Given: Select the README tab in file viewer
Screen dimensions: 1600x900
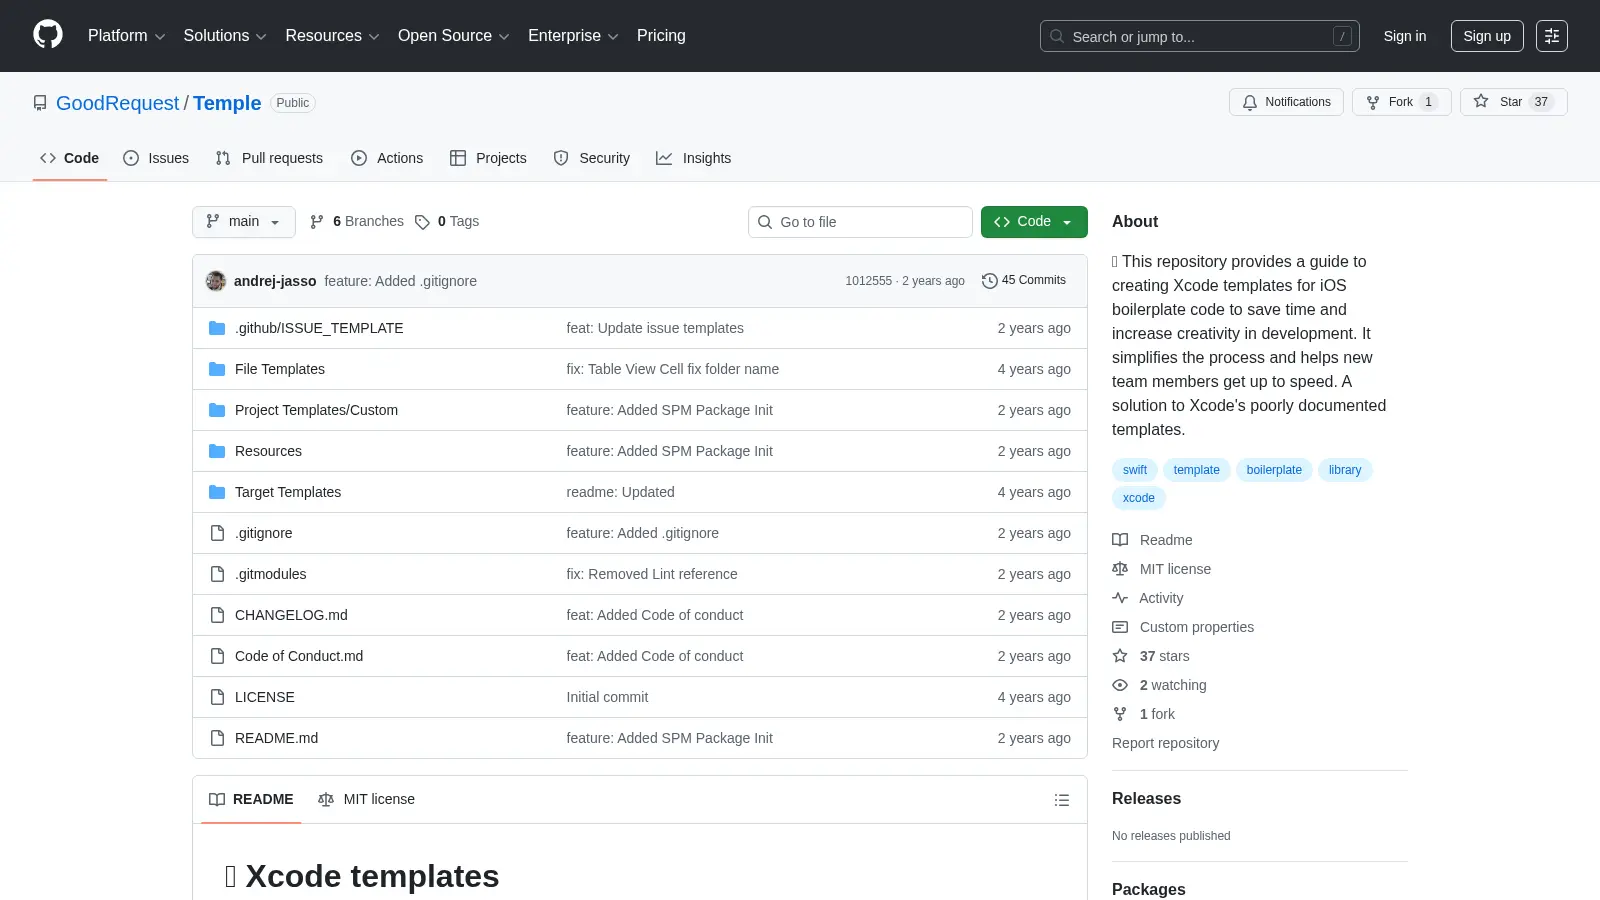Looking at the screenshot, I should [251, 800].
